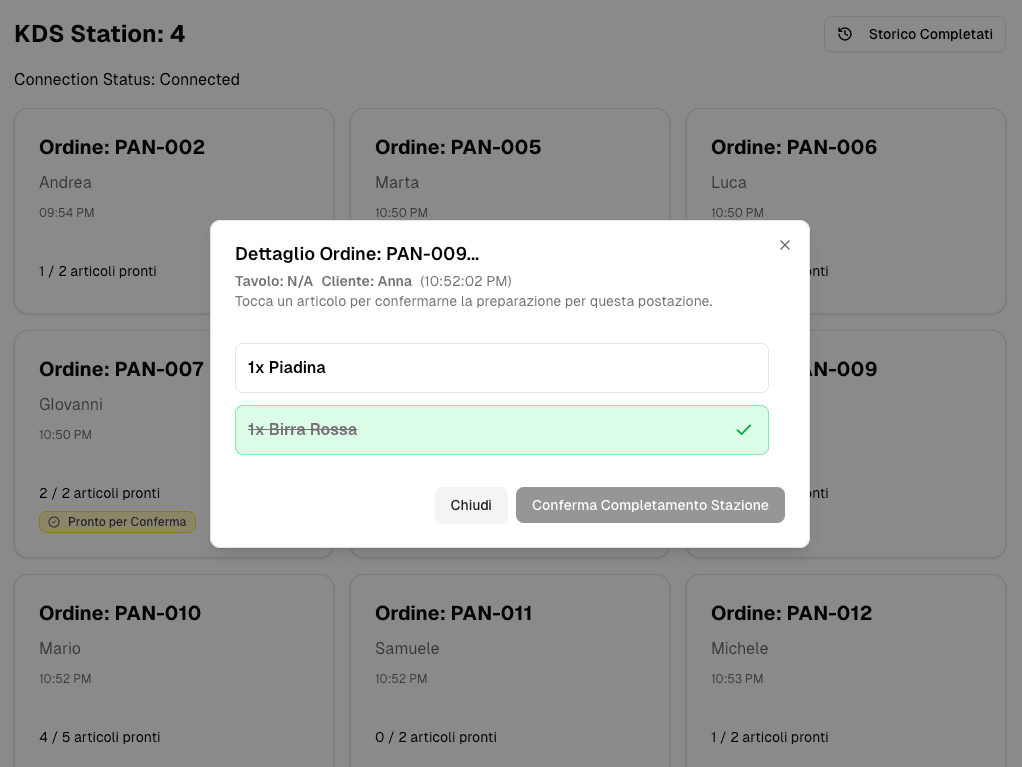This screenshot has height=767, width=1022.
Task: Open the Storico Completati history
Action: tap(914, 34)
